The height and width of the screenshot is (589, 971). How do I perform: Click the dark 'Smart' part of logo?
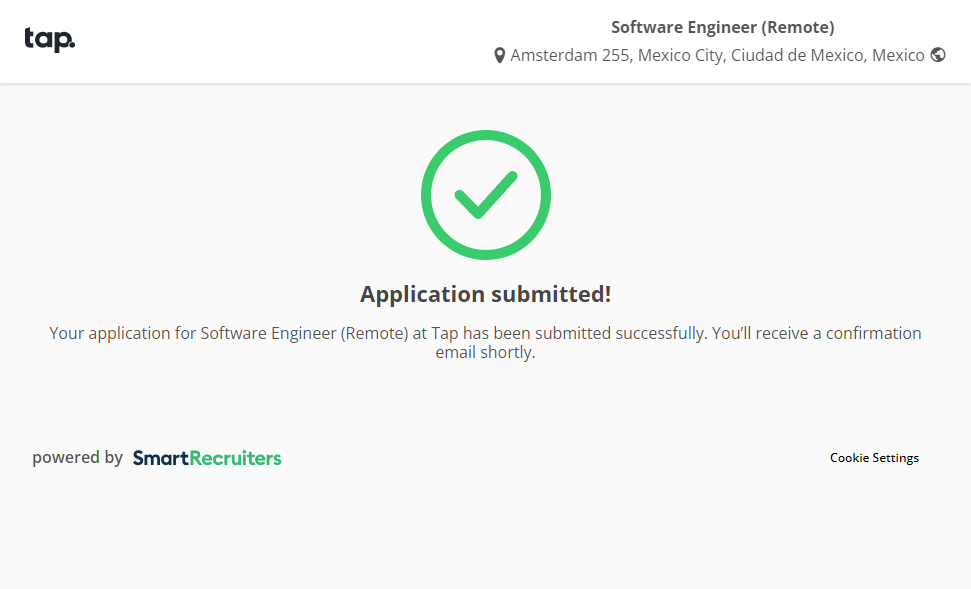coord(161,458)
